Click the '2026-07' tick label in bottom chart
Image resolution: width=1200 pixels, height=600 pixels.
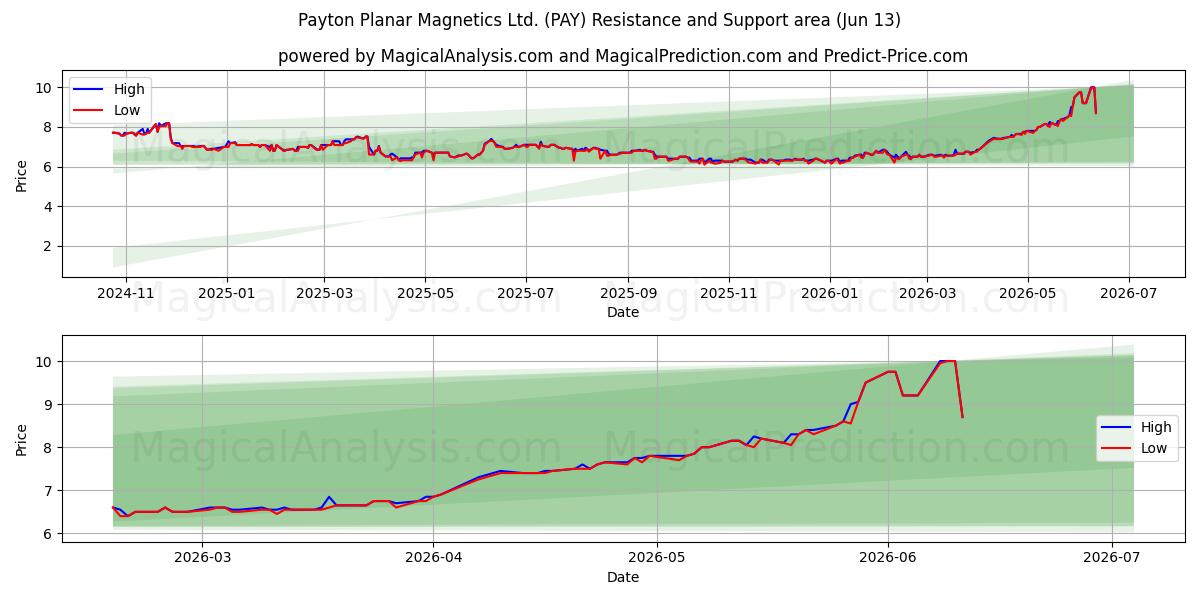point(1112,559)
